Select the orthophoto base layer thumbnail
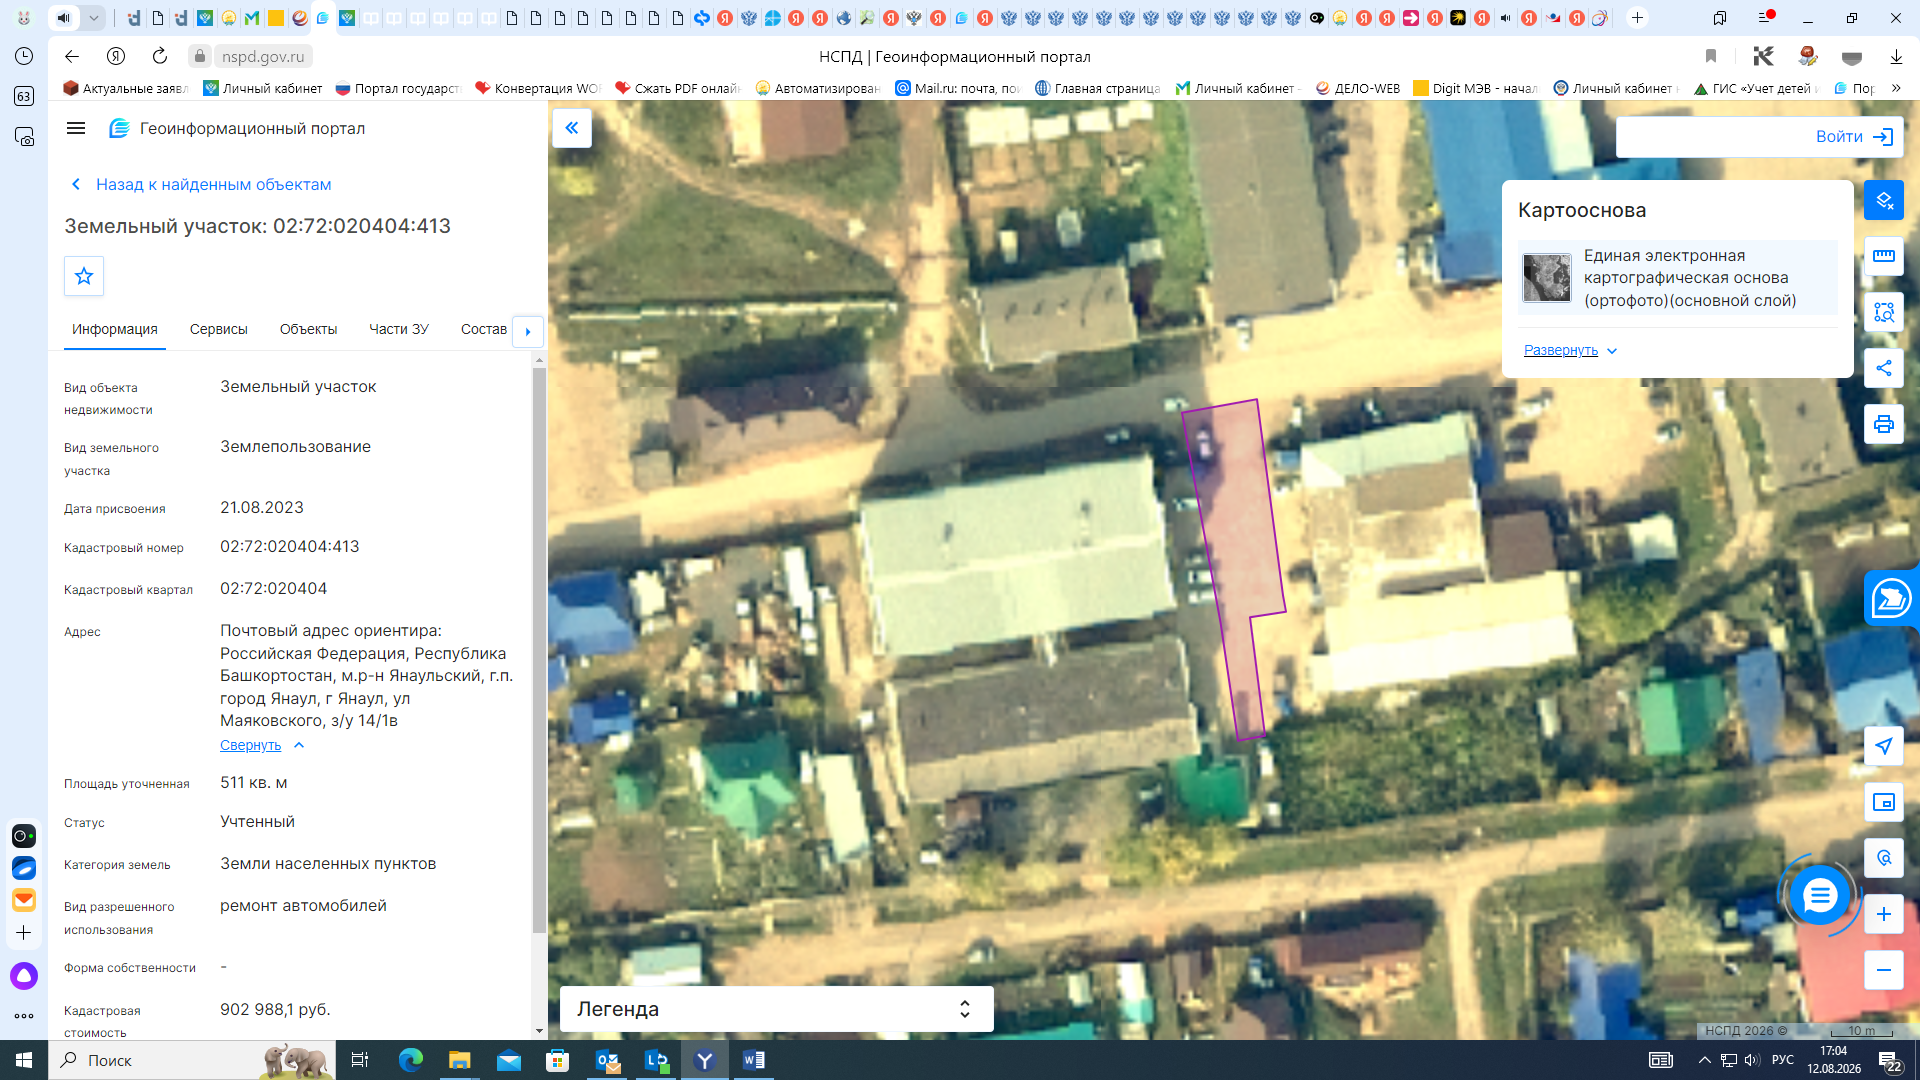Viewport: 1920px width, 1080px height. 1547,278
